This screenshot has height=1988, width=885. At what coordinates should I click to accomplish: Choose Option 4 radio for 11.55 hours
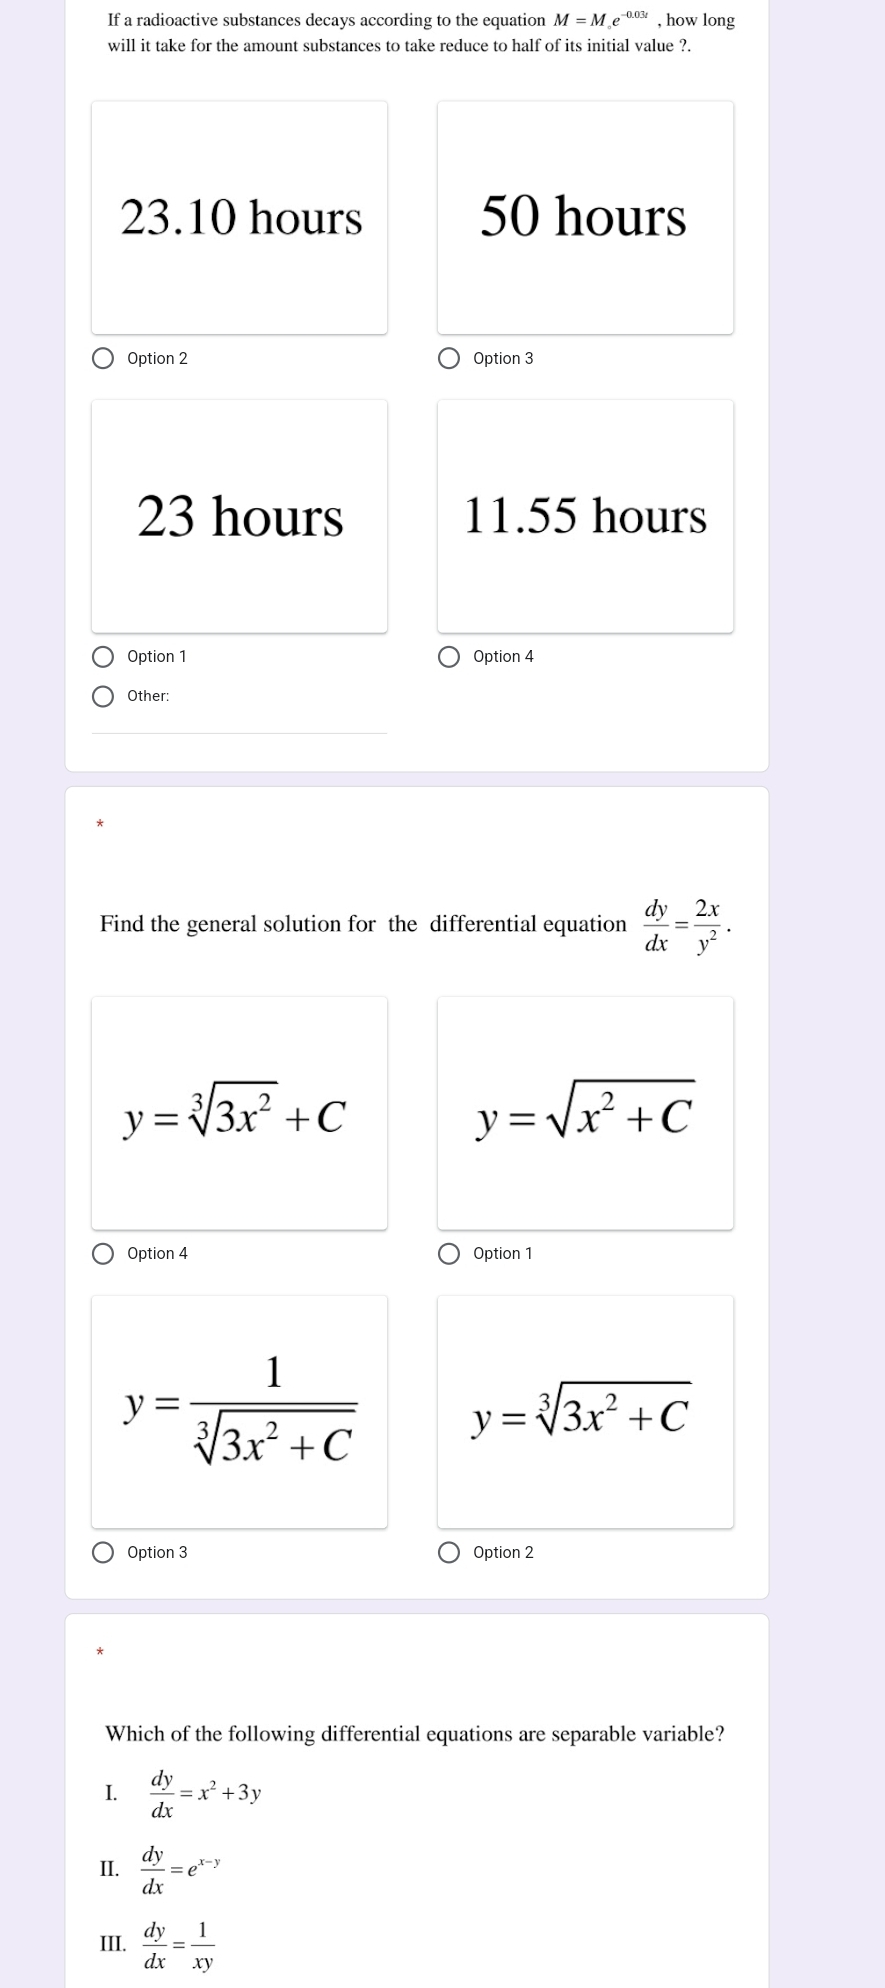(449, 657)
